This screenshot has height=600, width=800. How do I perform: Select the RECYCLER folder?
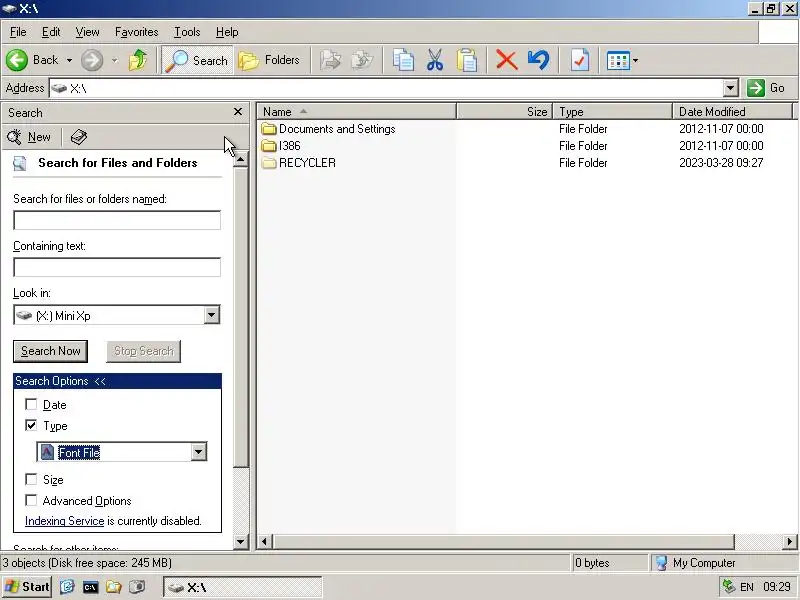tap(298, 163)
